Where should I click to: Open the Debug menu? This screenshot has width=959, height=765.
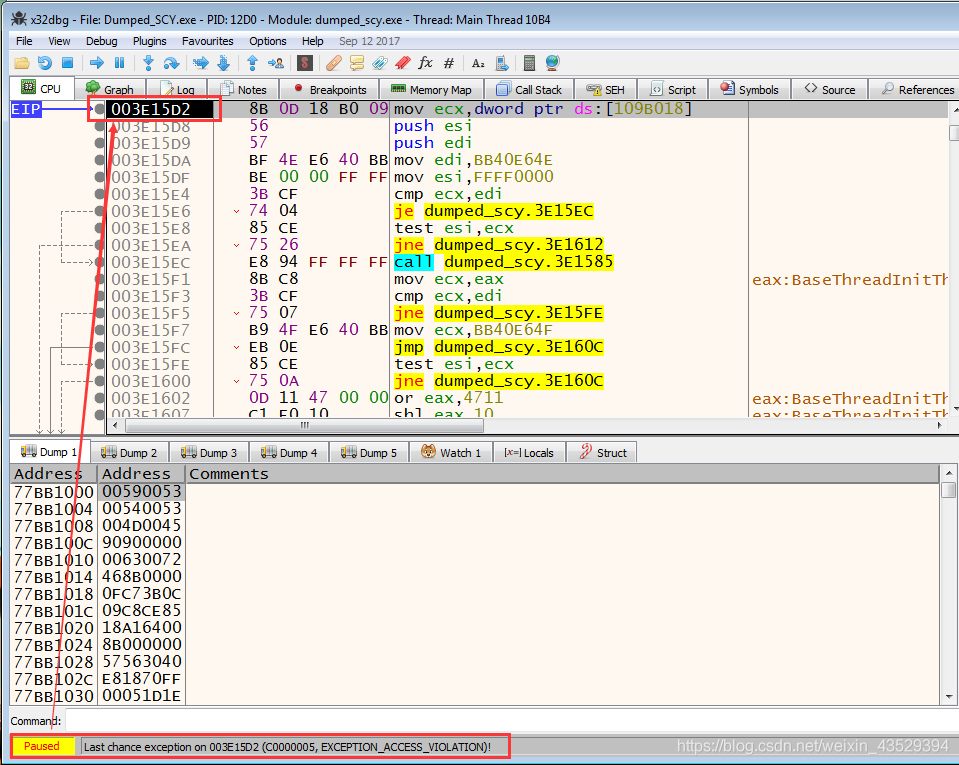click(x=102, y=41)
